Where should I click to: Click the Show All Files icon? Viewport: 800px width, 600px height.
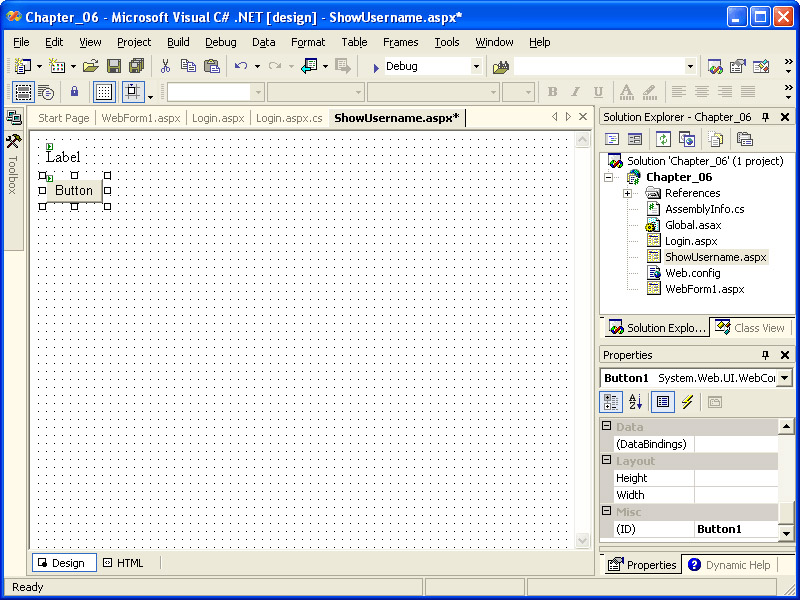[x=716, y=139]
